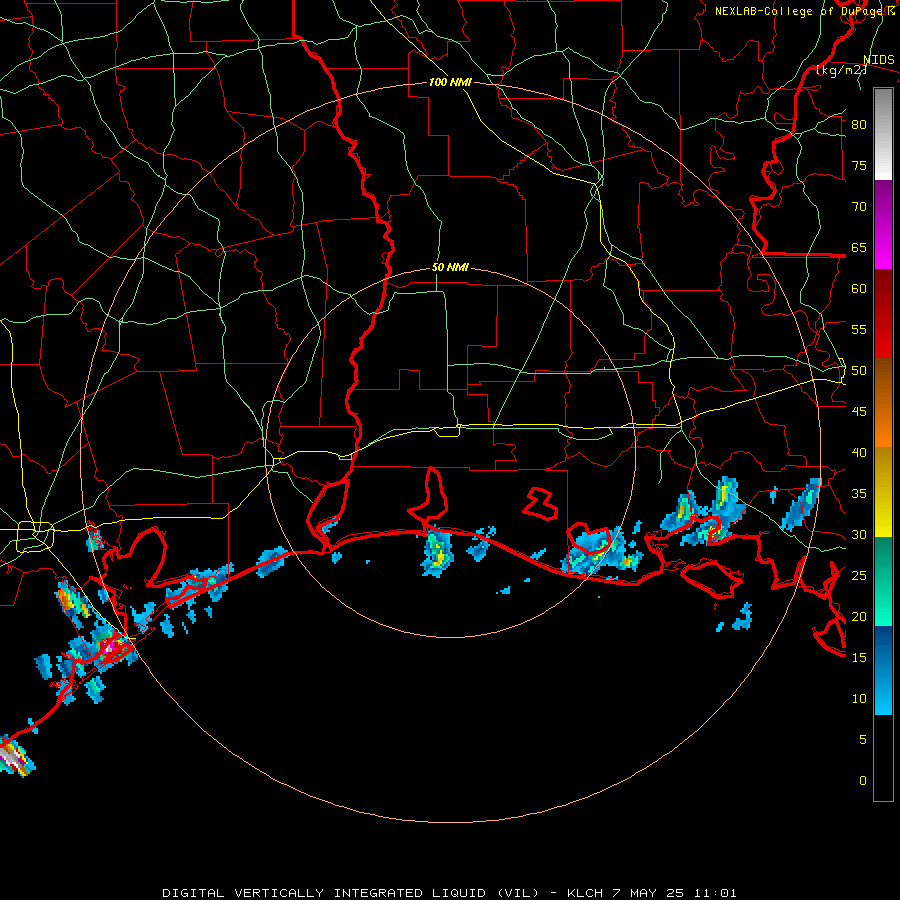The image size is (900, 900).
Task: Click the 40 value on the VIL scale
Action: pyautogui.click(x=859, y=452)
